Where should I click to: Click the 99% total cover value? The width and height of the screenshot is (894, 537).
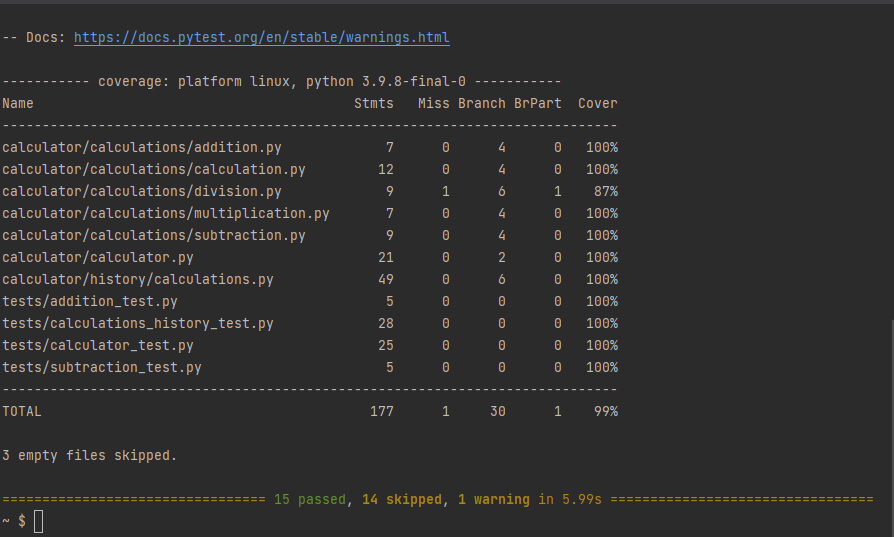click(x=606, y=412)
